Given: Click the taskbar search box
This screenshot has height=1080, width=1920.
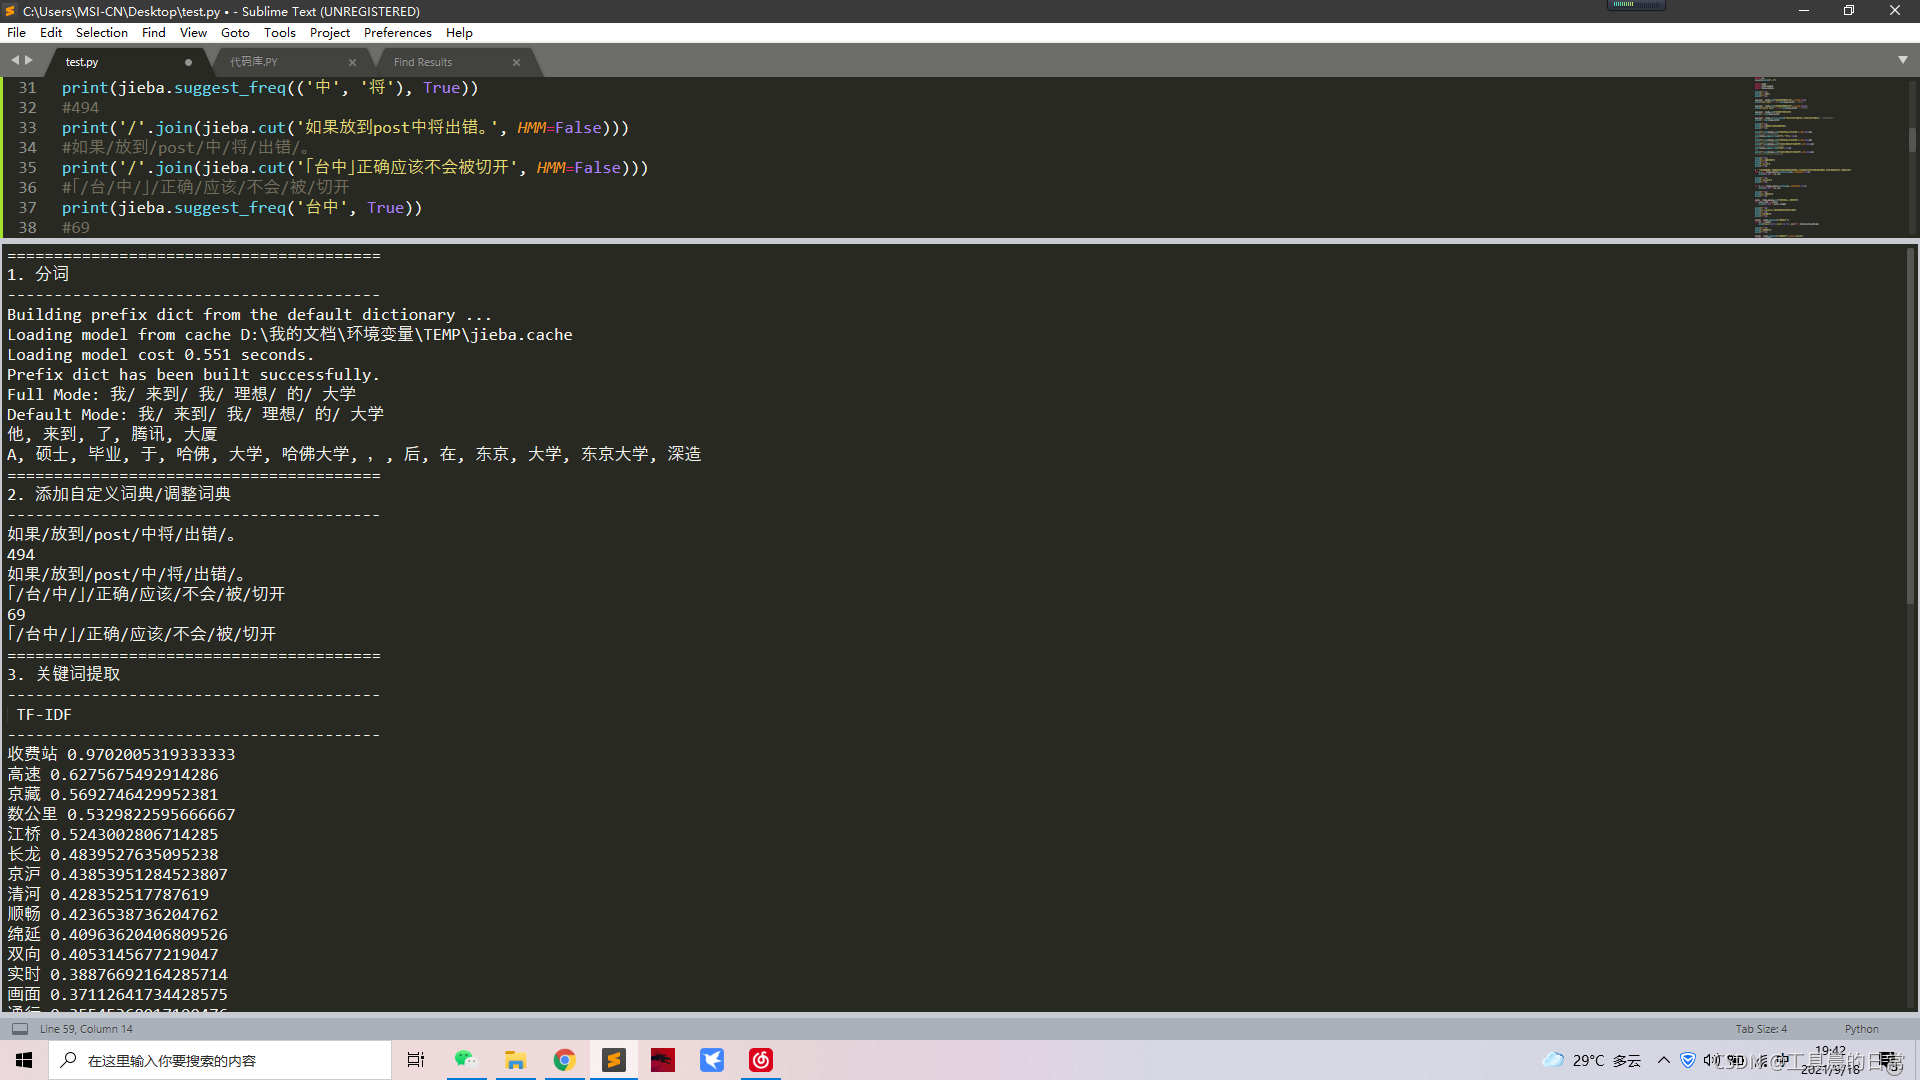Looking at the screenshot, I should tap(220, 1060).
